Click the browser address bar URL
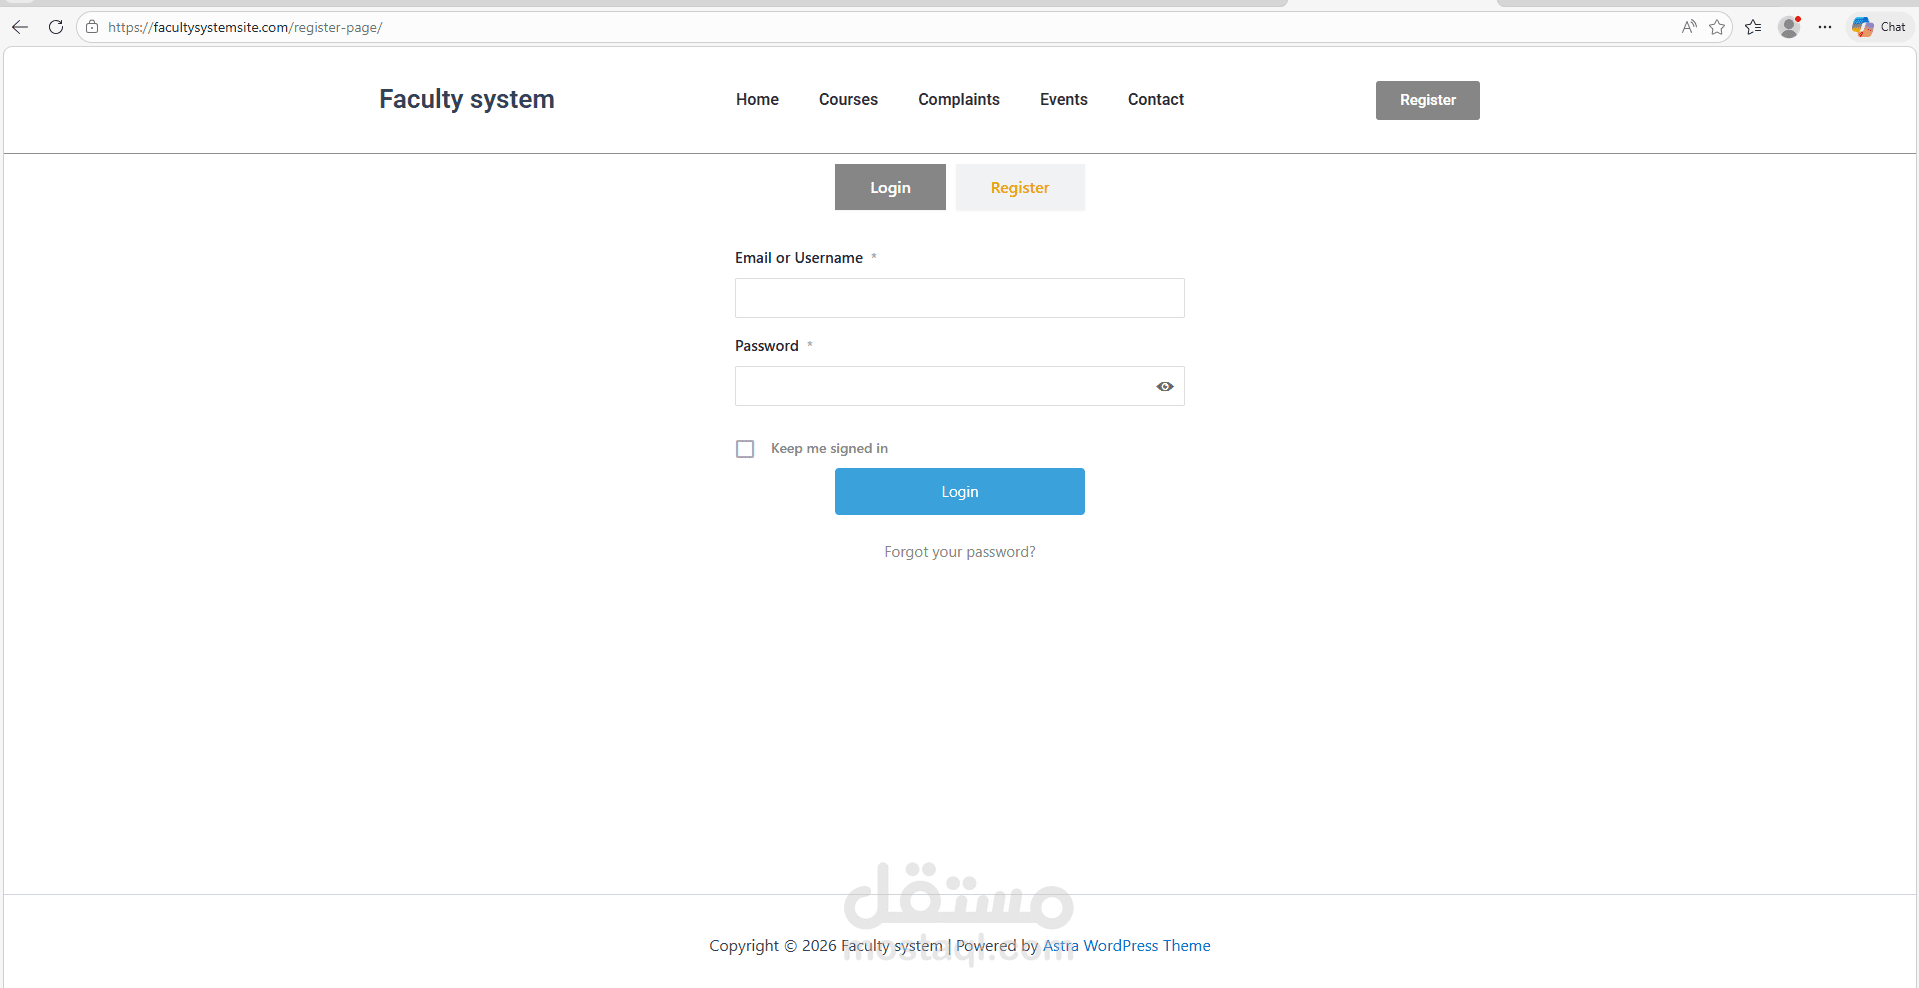 click(x=245, y=27)
